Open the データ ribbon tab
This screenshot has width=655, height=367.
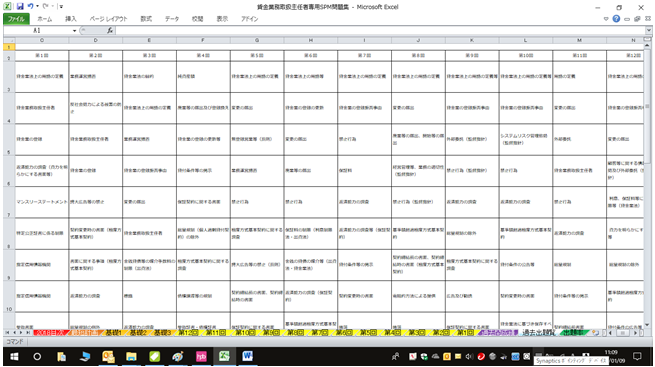click(172, 19)
